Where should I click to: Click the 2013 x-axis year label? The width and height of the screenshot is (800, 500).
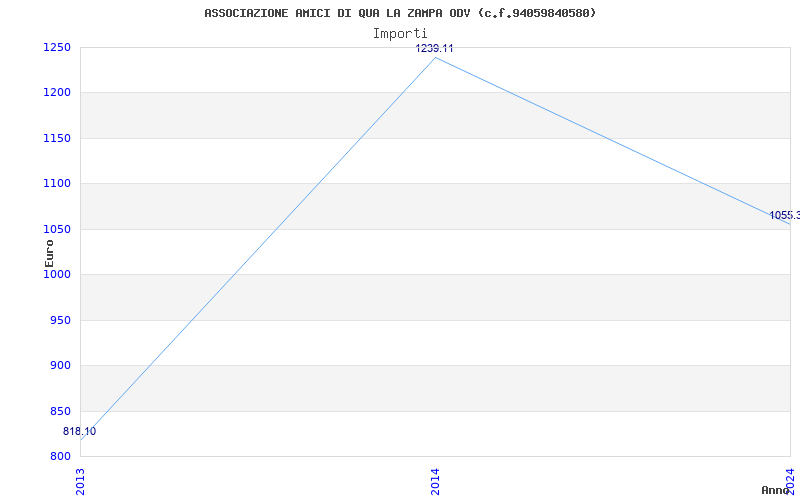80,482
